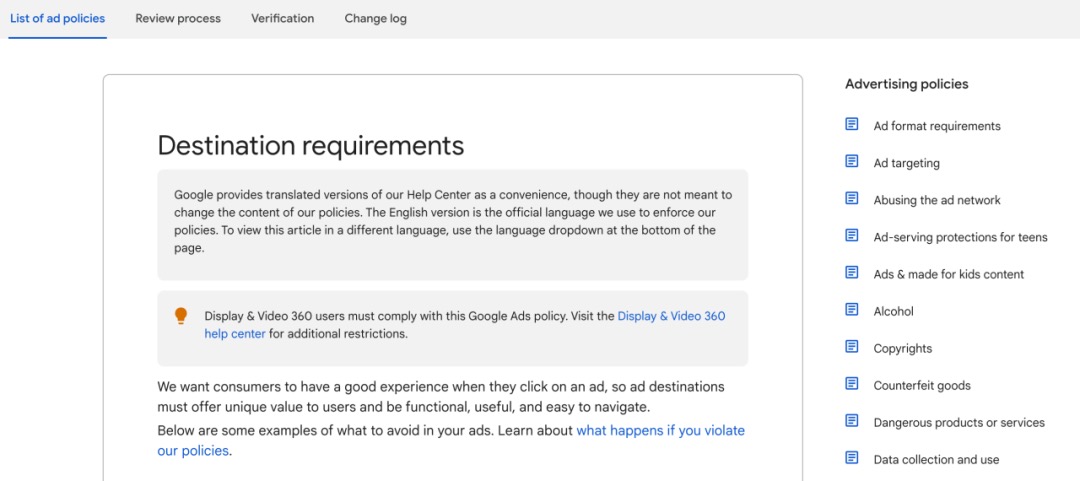Image resolution: width=1080 pixels, height=481 pixels.
Task: Open Ad-serving protections for teens policy
Action: point(960,237)
